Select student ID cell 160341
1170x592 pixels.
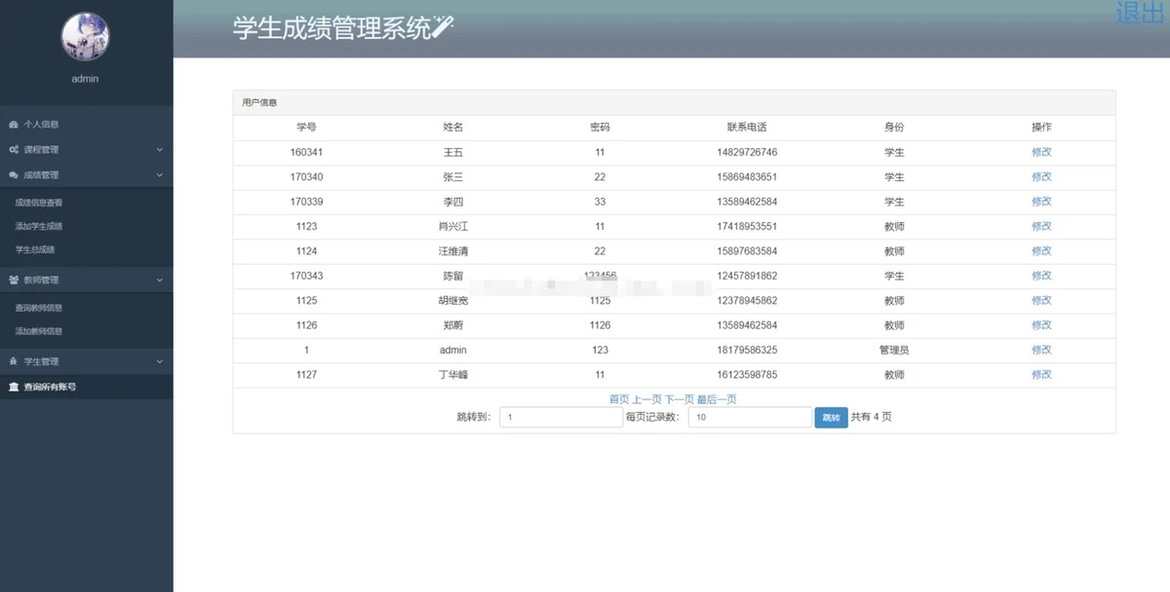coord(307,152)
